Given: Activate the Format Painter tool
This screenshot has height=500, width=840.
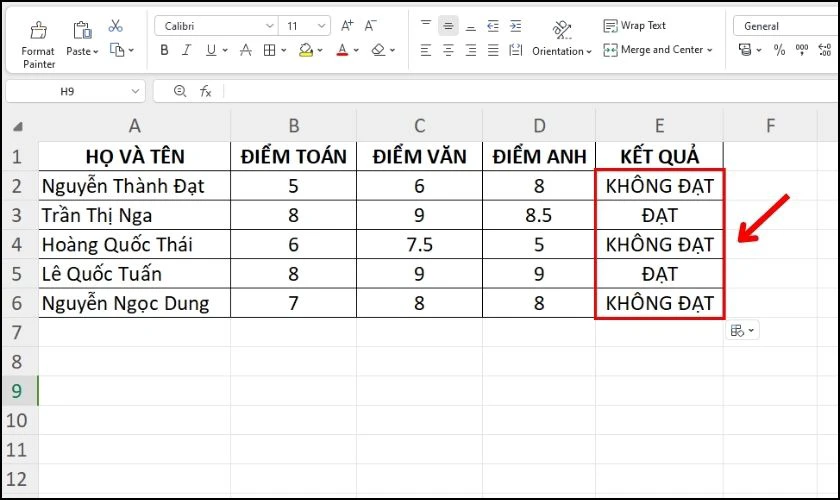Looking at the screenshot, I should pyautogui.click(x=38, y=45).
